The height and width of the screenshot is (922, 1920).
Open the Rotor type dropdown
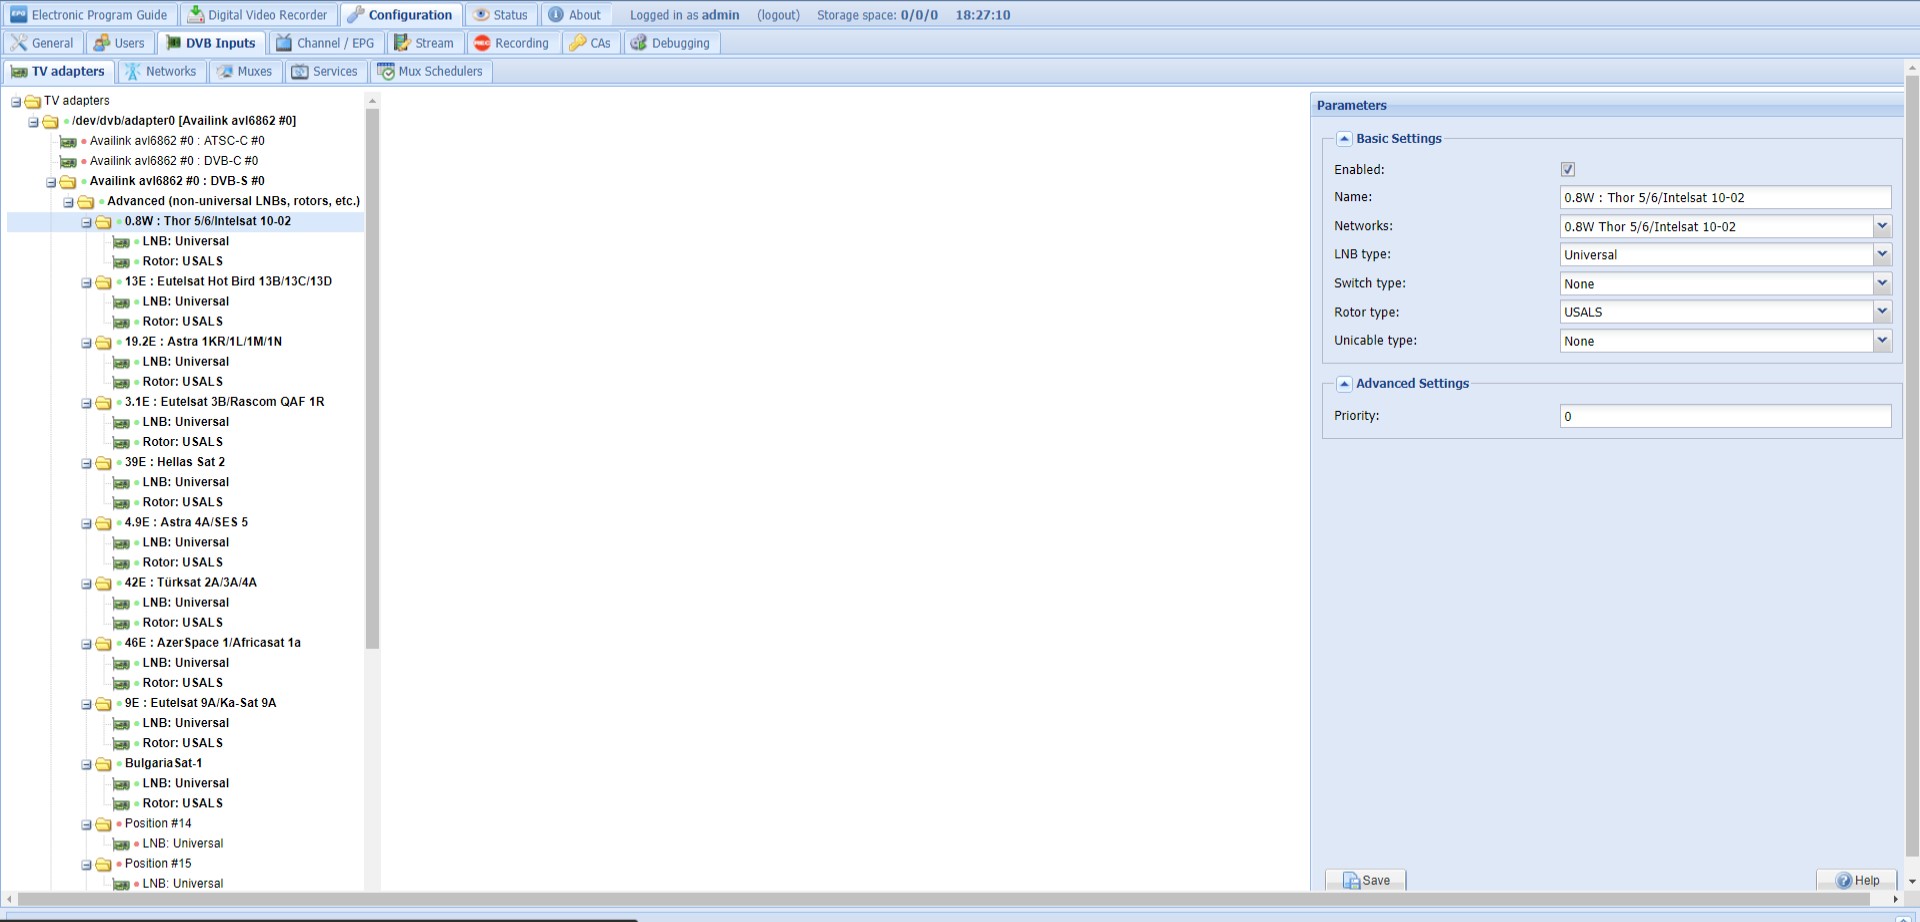pyautogui.click(x=1882, y=311)
